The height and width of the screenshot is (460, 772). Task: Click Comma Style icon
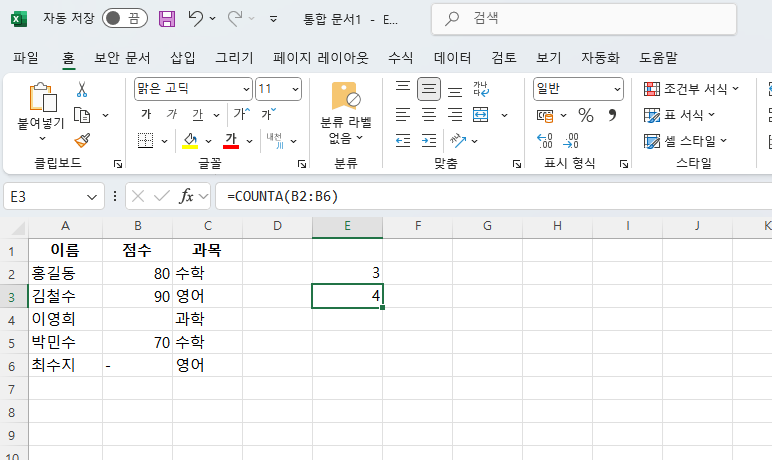tap(612, 115)
